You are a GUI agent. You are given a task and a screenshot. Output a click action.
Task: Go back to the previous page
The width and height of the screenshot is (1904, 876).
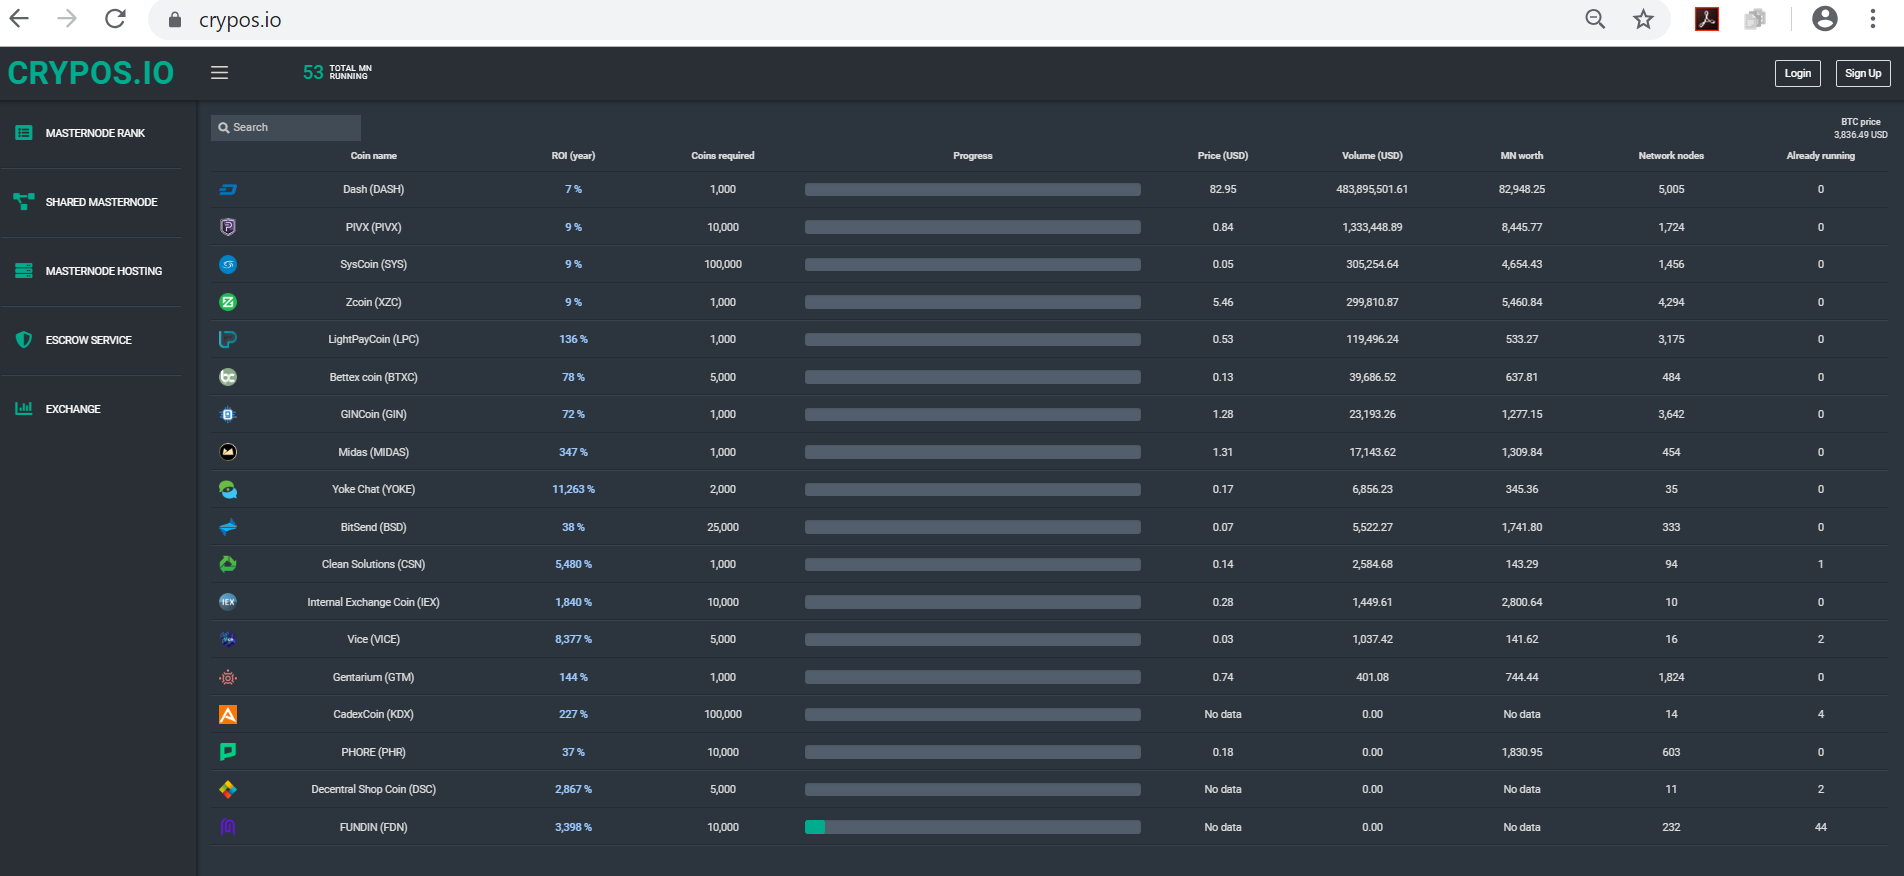point(19,19)
